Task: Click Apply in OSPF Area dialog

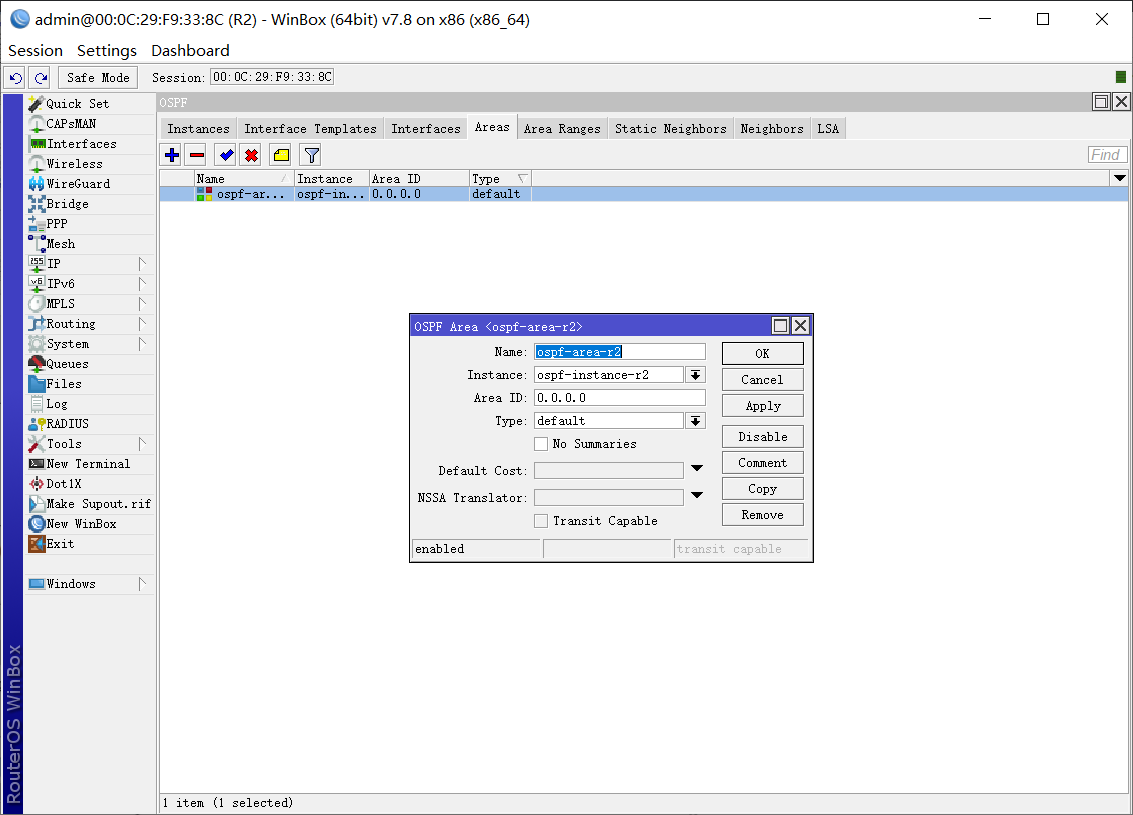Action: point(762,405)
